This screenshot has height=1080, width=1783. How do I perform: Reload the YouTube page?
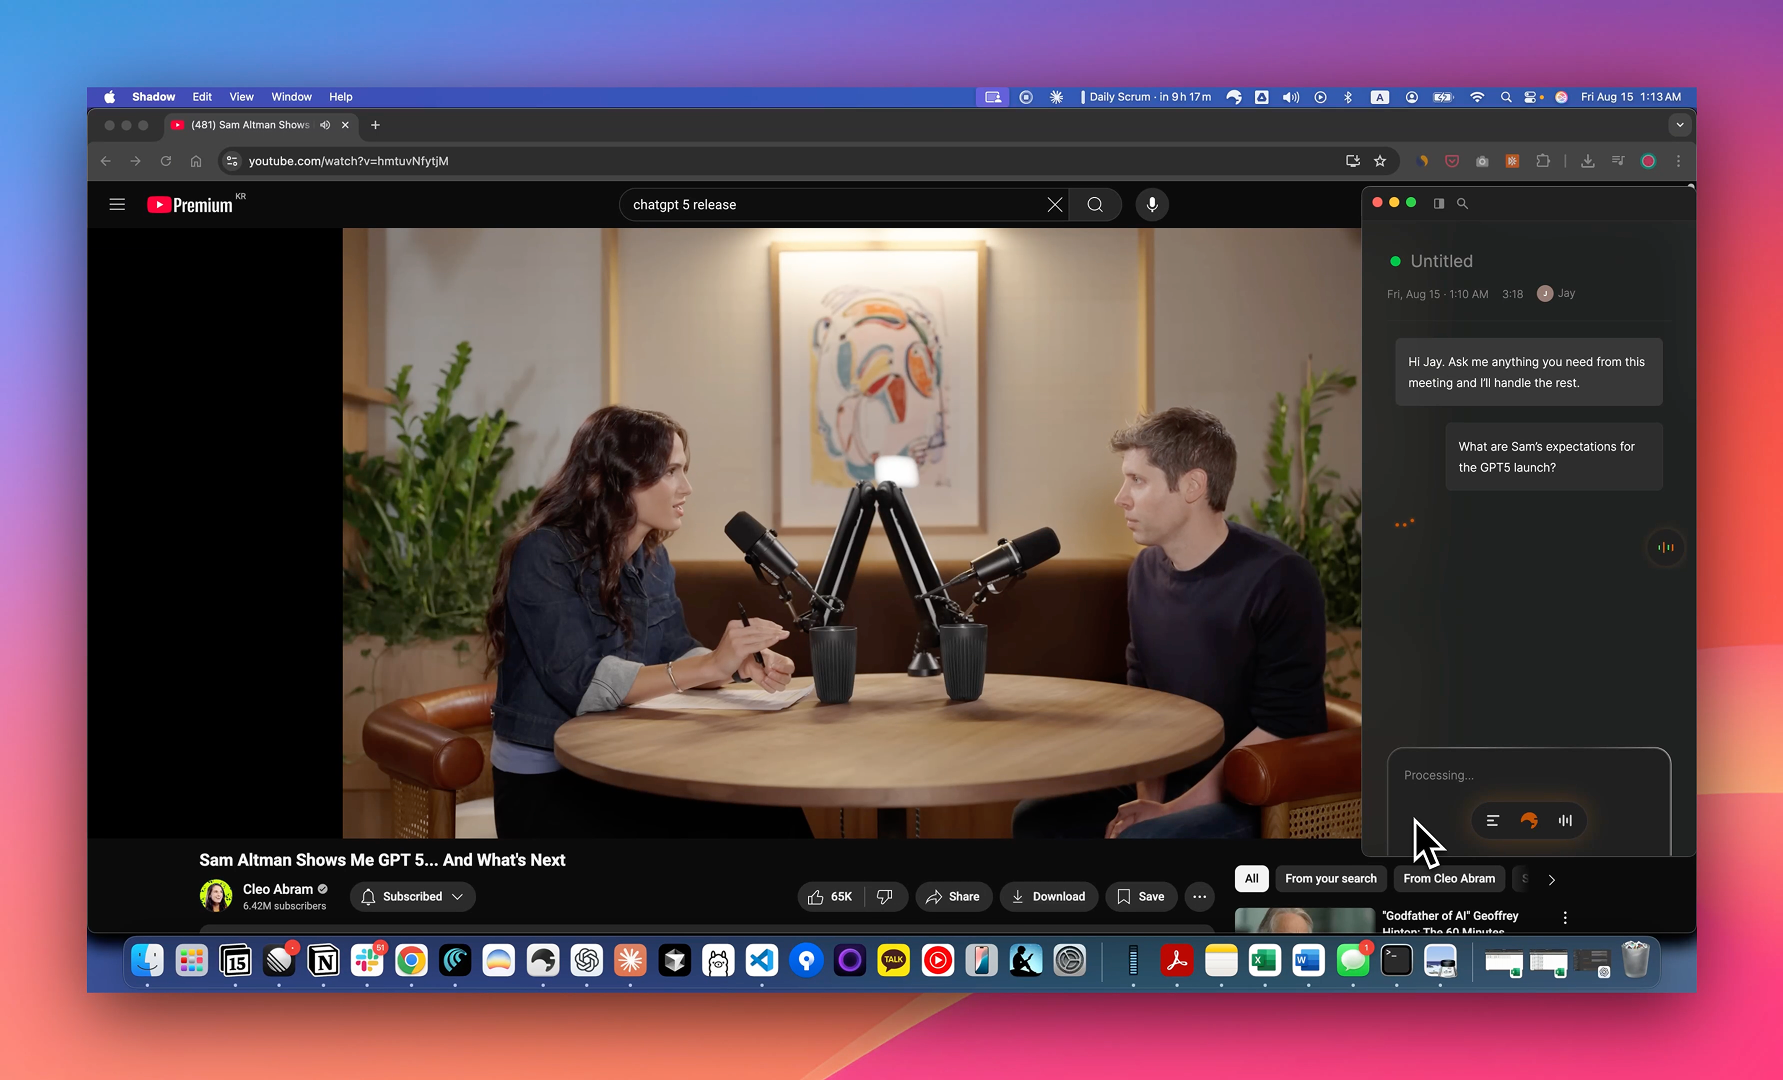pyautogui.click(x=166, y=161)
